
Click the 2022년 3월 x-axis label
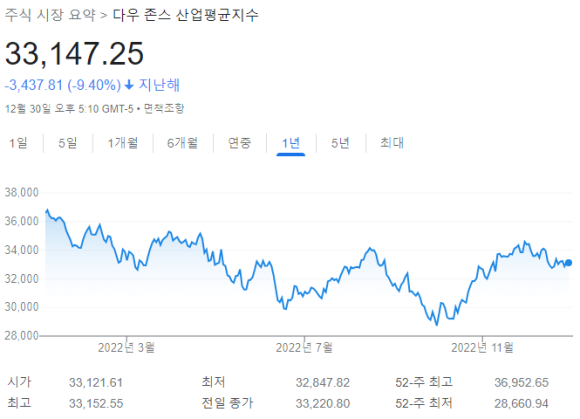[x=126, y=348]
